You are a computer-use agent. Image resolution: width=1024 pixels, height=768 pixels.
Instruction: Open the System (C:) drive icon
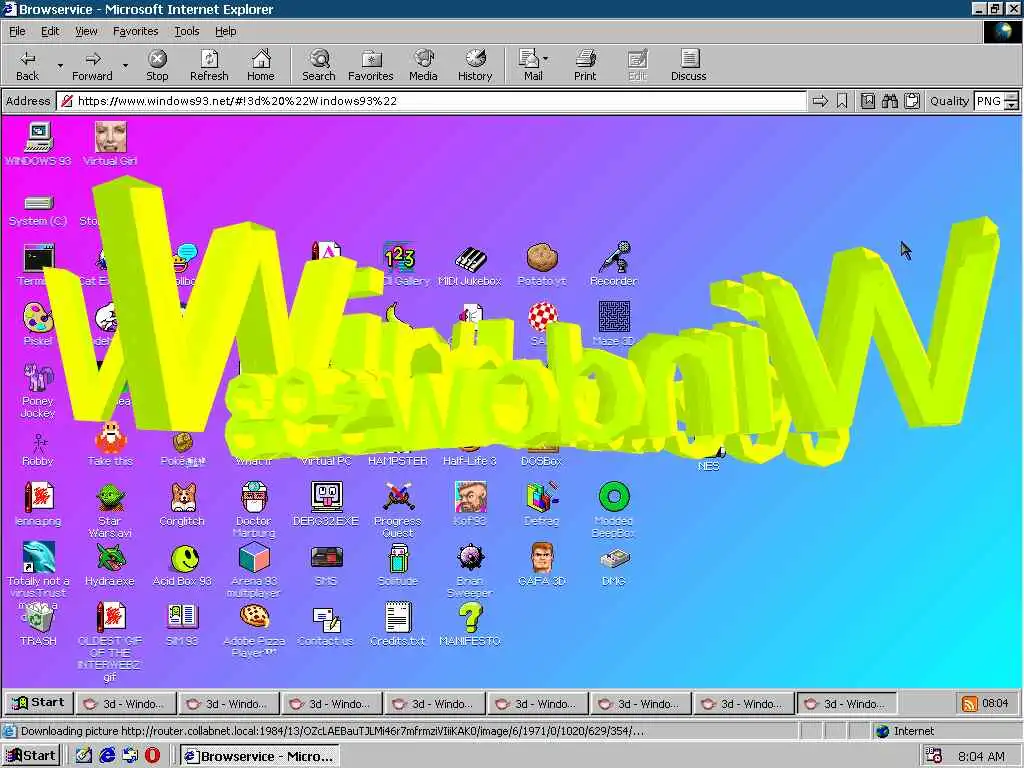[x=38, y=210]
